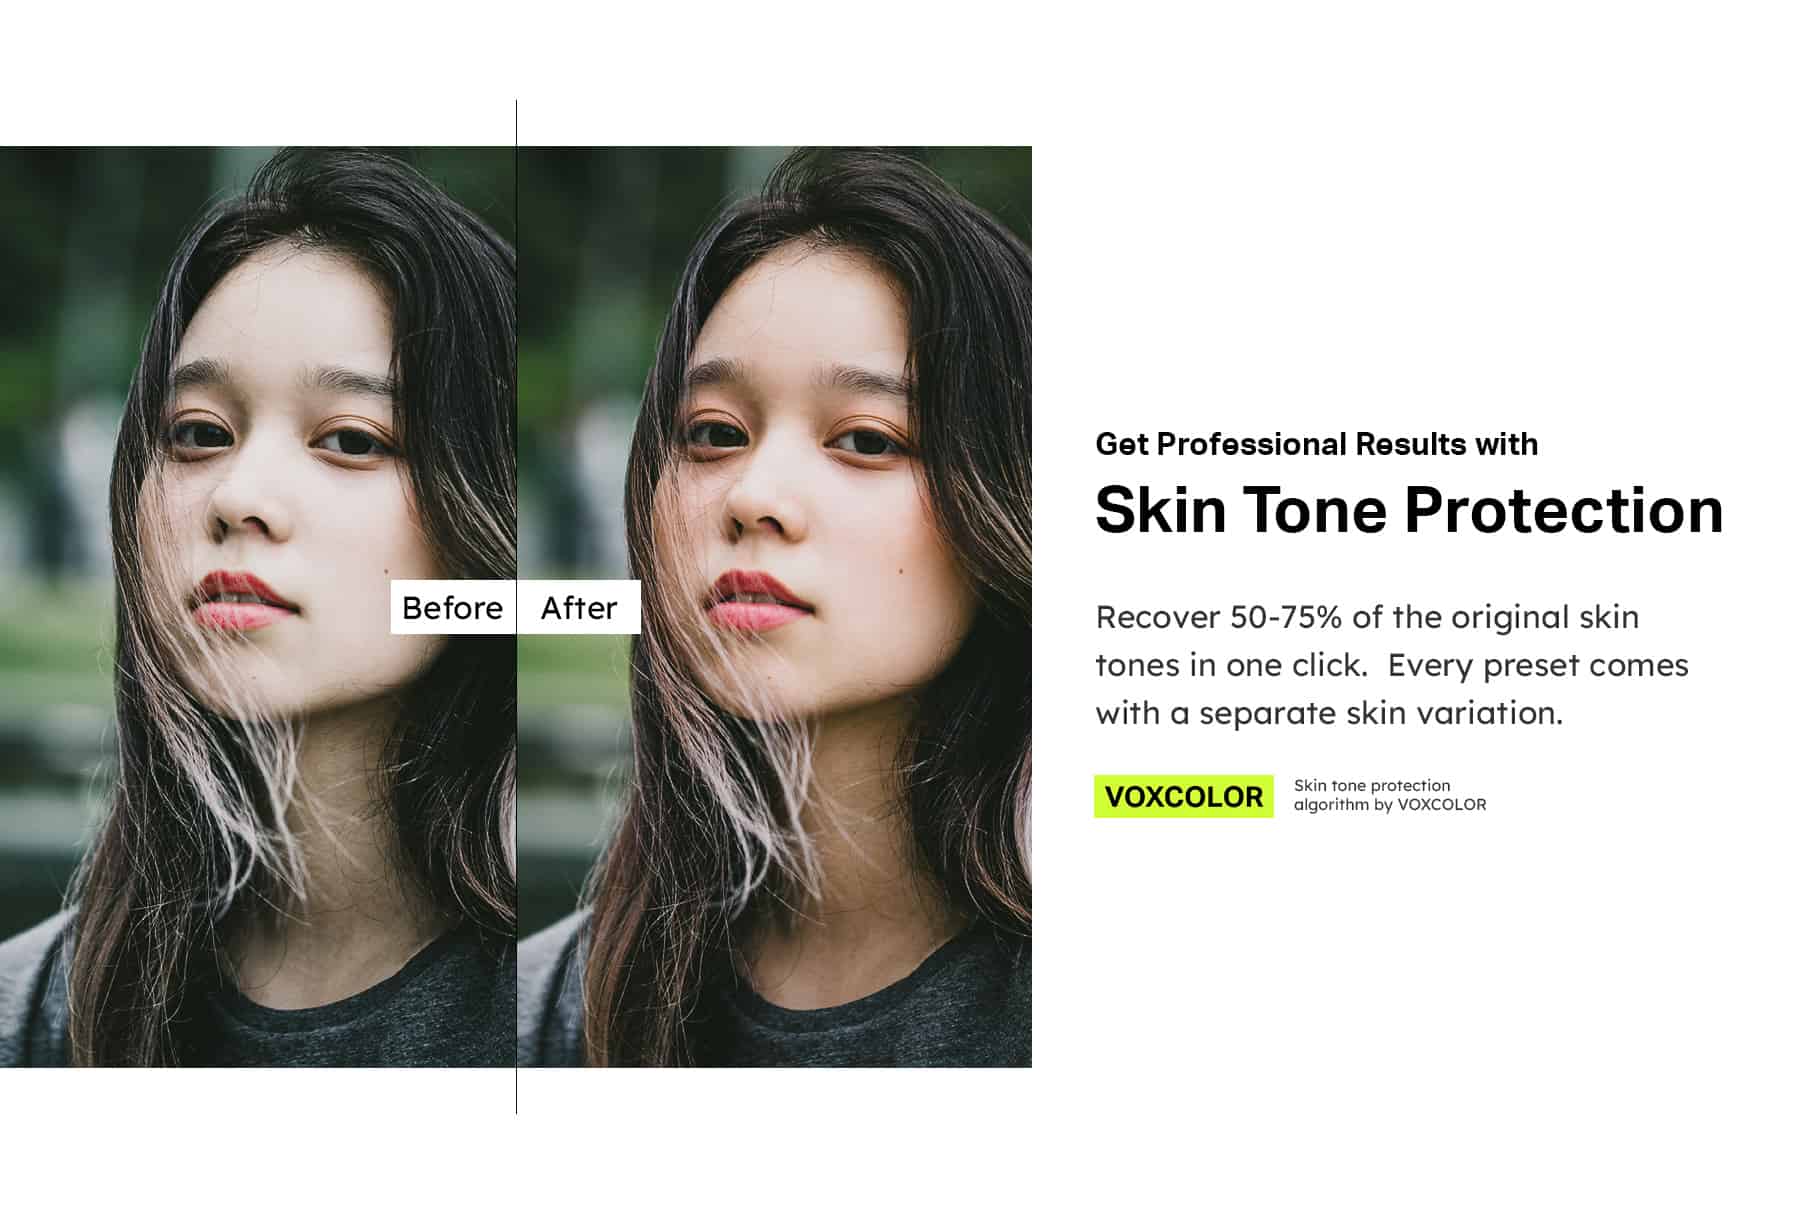Open the After portrait photo

pos(774,606)
